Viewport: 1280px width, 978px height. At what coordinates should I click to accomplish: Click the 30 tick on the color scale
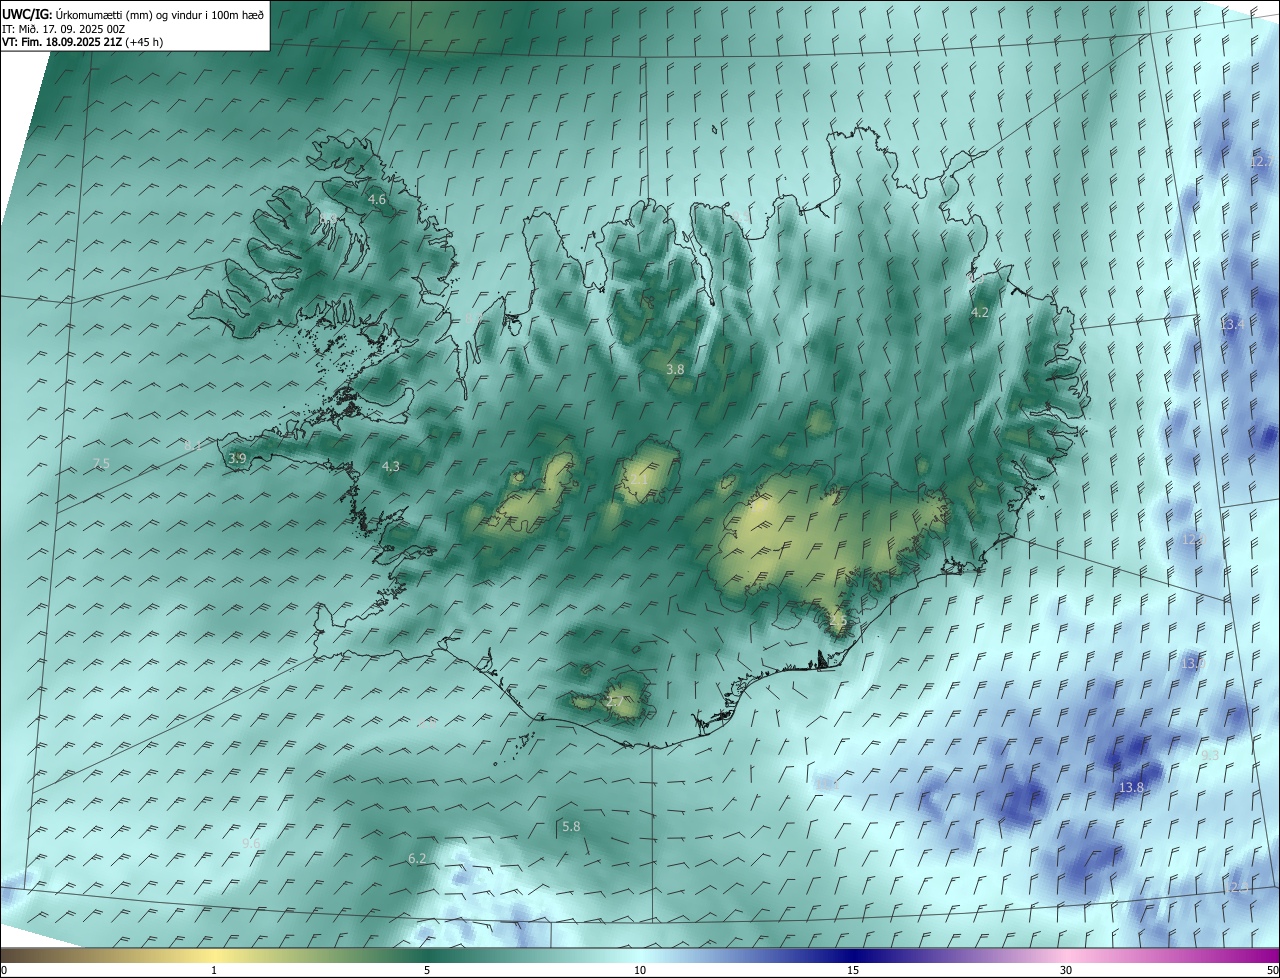pyautogui.click(x=1066, y=970)
